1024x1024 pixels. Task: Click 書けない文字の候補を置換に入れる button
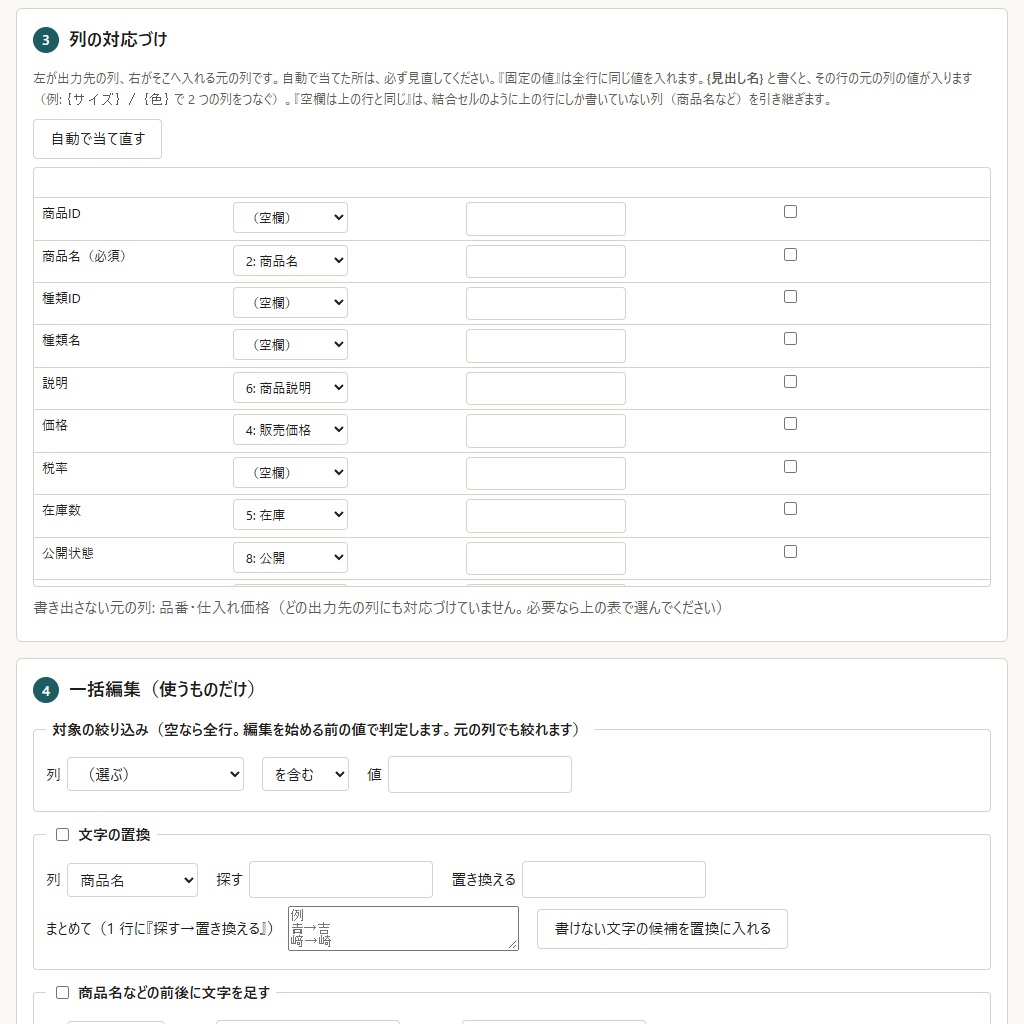click(662, 928)
